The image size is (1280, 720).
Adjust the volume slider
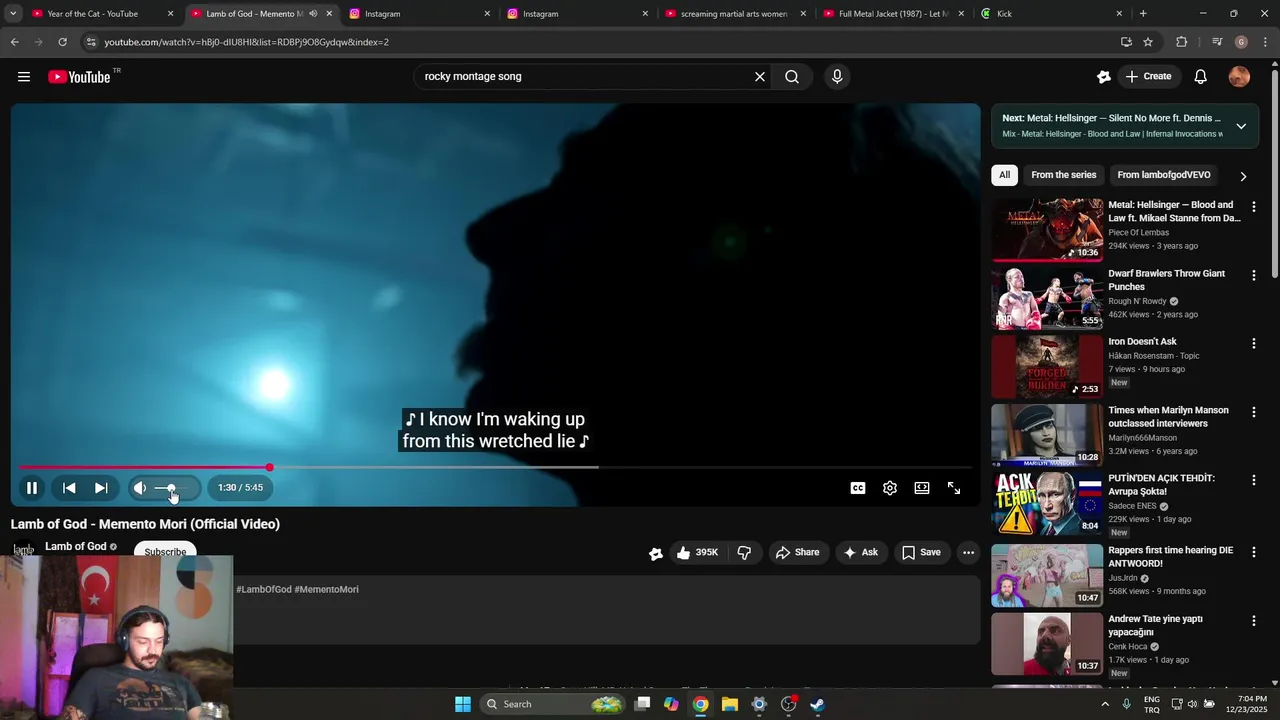pos(173,488)
